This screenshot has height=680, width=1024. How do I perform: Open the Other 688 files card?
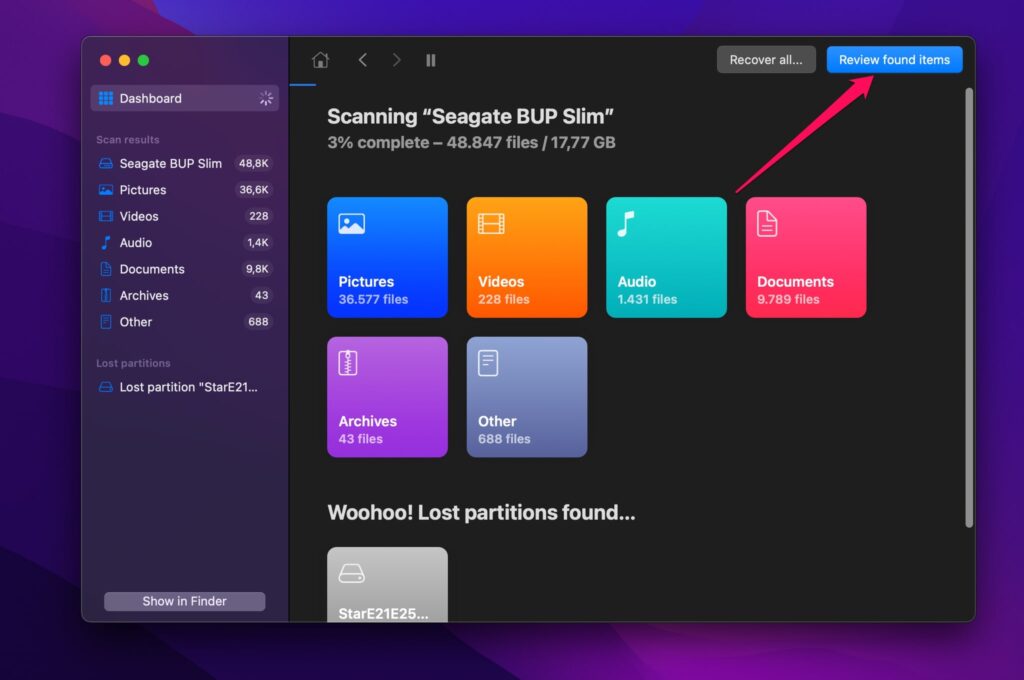pyautogui.click(x=527, y=397)
